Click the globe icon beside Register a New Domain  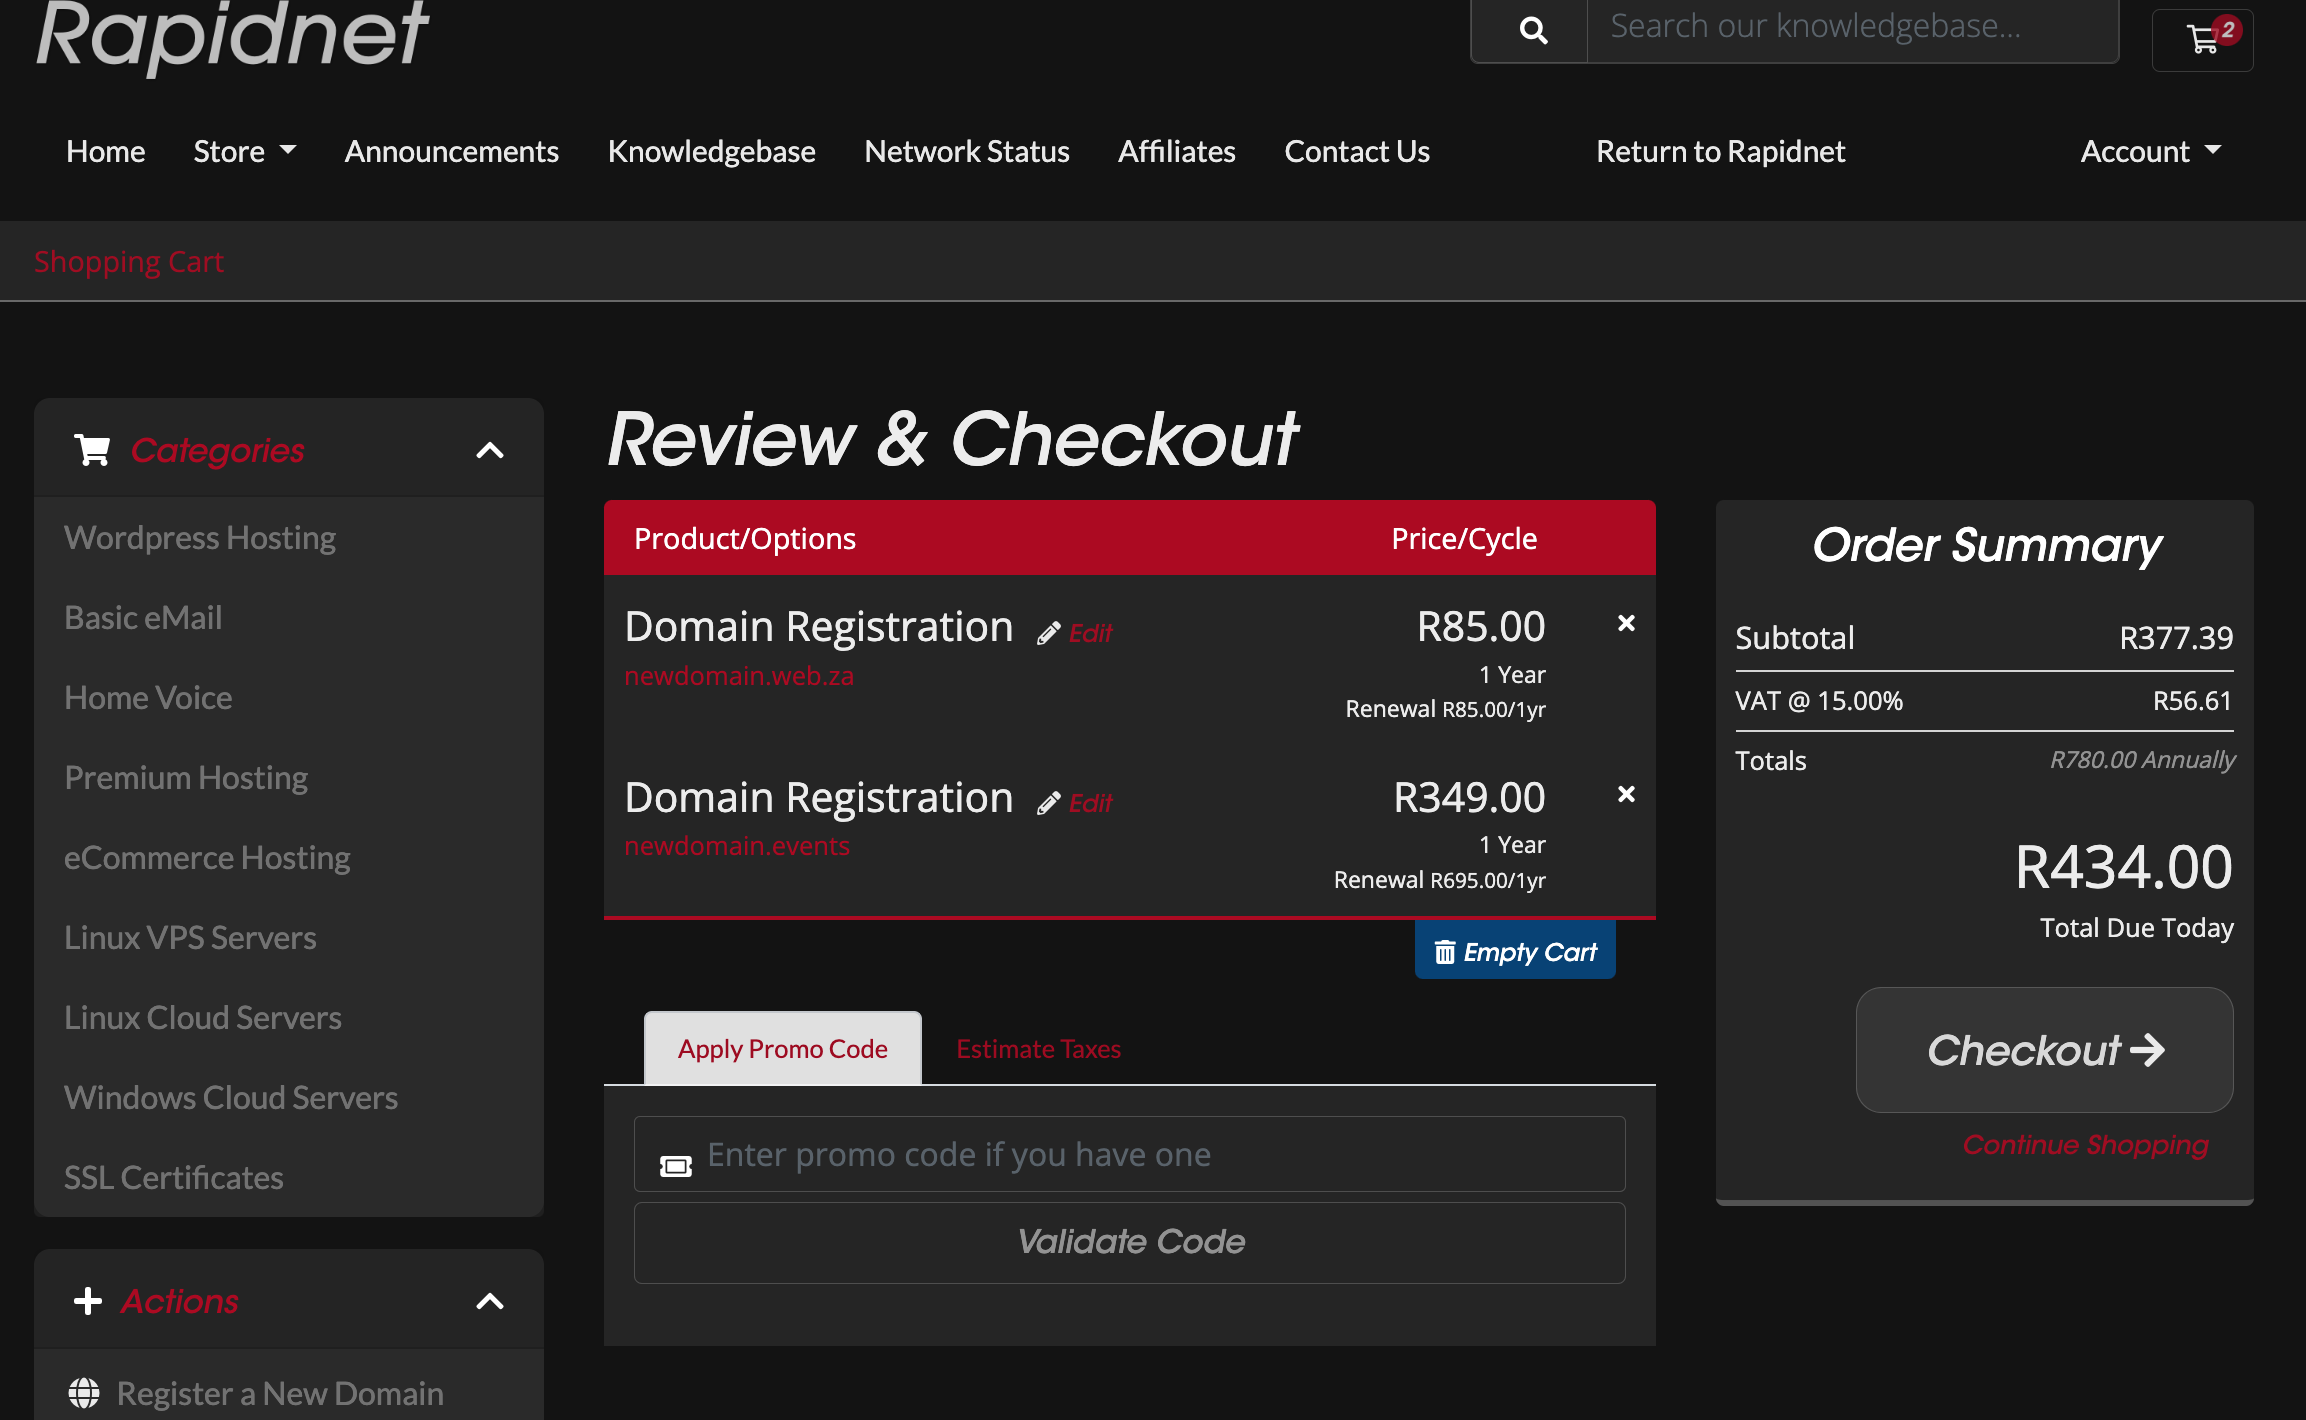tap(84, 1392)
